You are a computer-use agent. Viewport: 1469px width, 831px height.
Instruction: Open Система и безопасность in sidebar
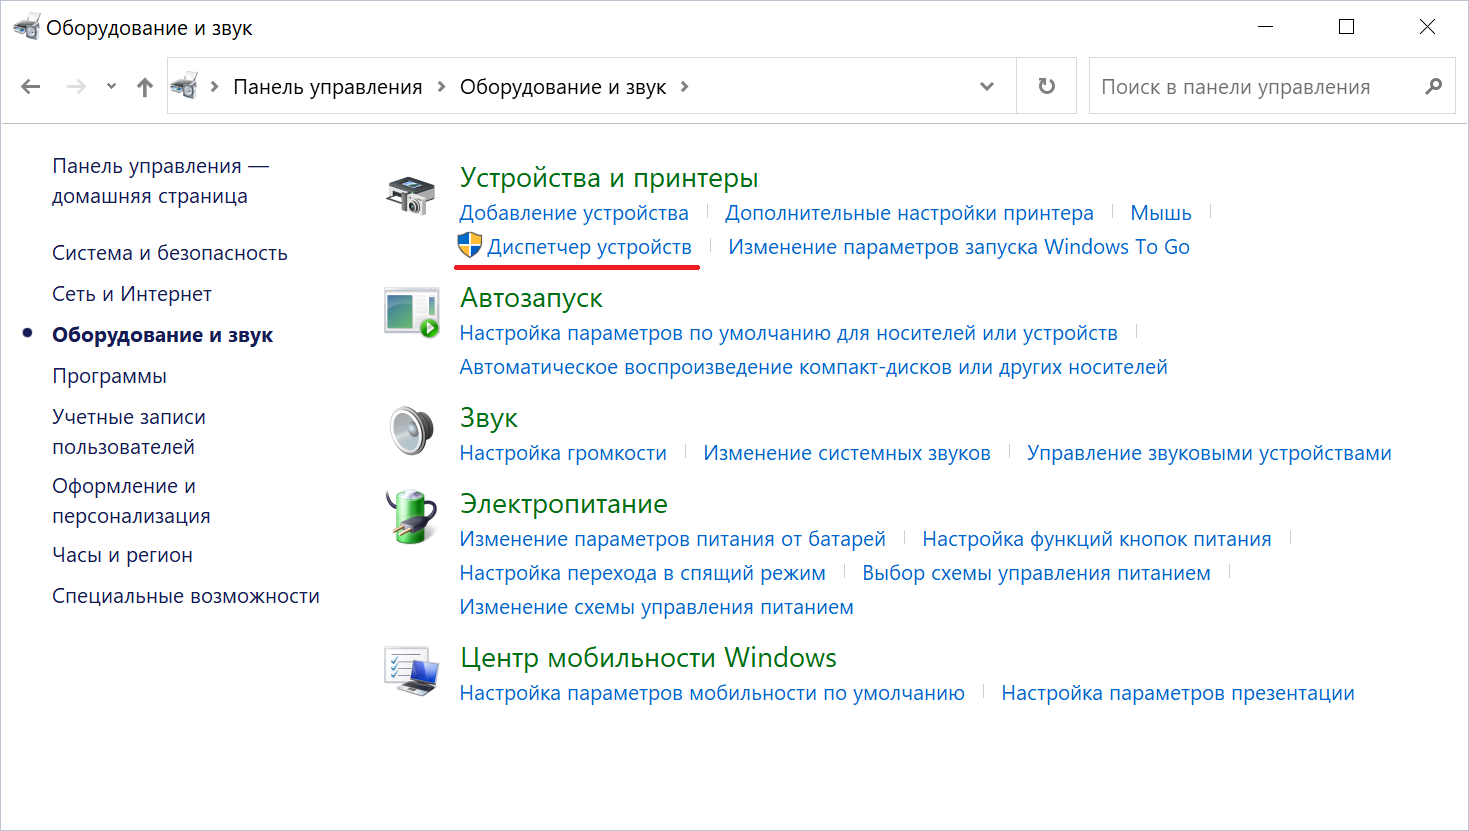170,253
